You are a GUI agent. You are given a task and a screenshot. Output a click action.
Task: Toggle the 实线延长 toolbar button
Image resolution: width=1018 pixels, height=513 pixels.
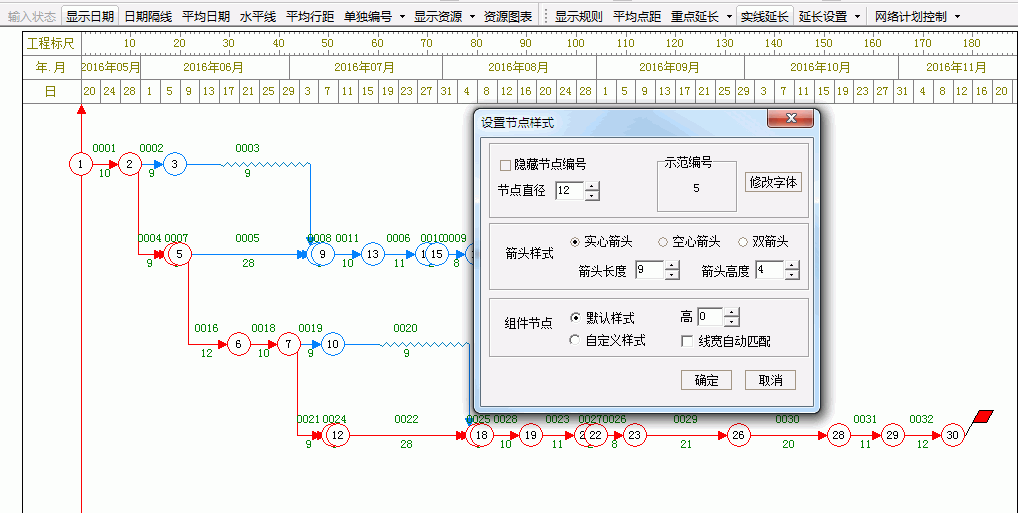pos(765,16)
